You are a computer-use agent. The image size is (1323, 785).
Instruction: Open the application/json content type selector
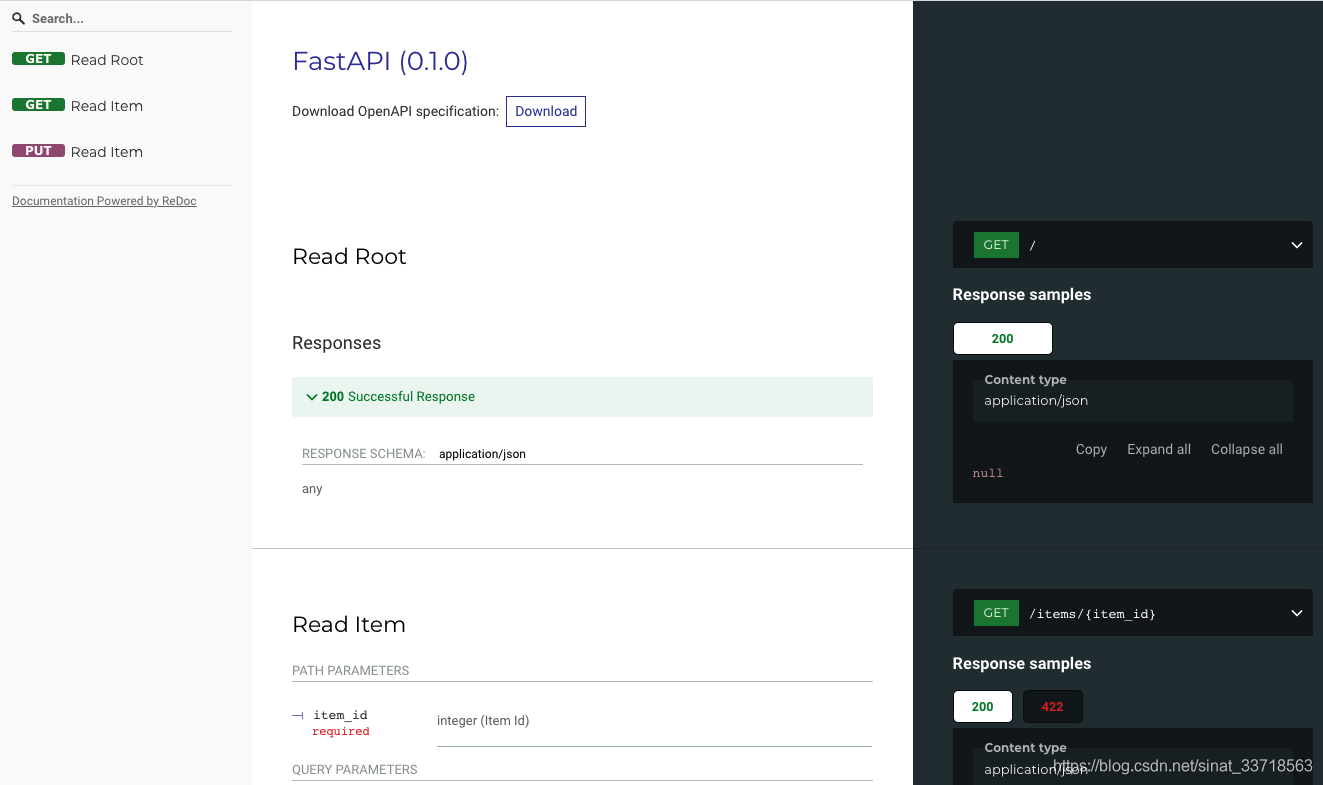1132,400
